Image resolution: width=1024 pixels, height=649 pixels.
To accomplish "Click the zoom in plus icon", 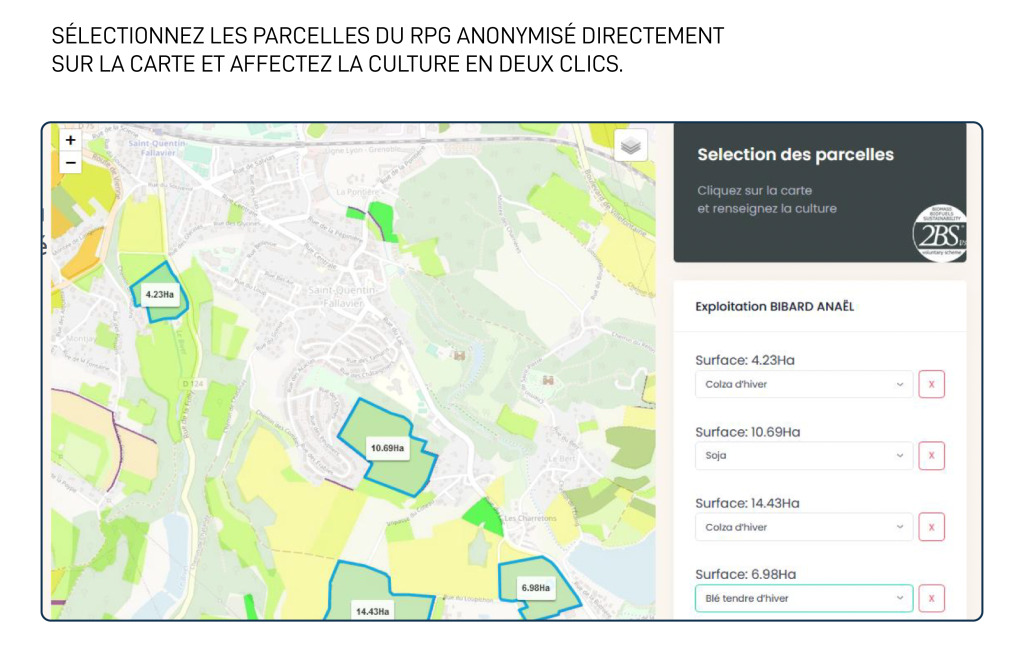I will pos(70,141).
